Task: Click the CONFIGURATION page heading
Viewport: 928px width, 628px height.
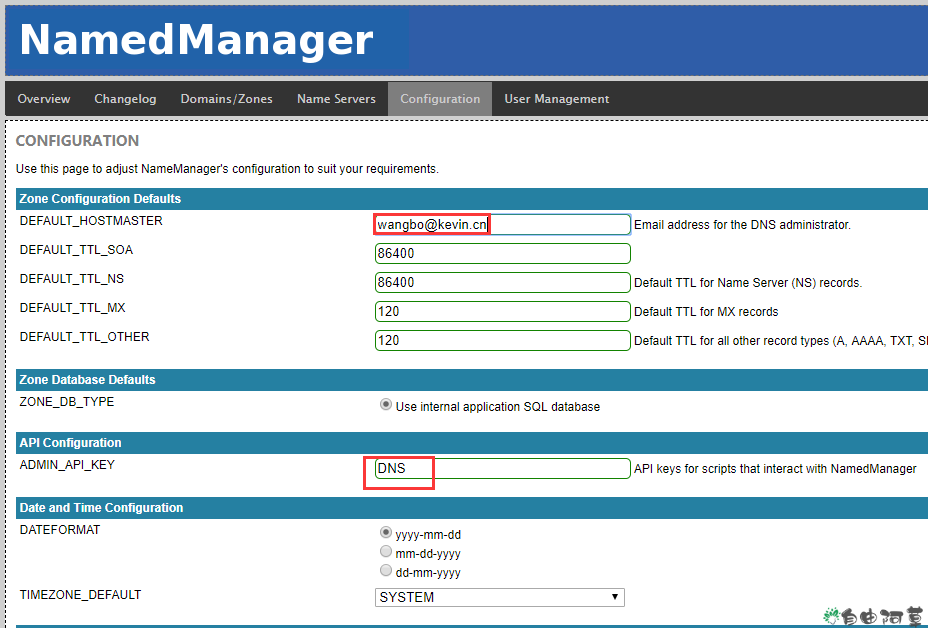Action: click(78, 141)
